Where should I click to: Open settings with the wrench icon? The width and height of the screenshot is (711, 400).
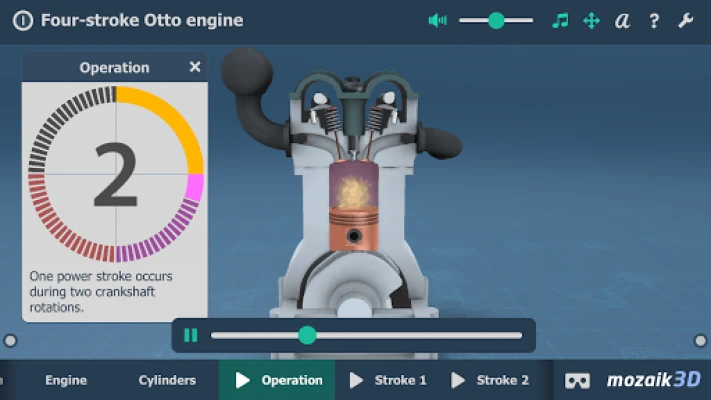(685, 21)
